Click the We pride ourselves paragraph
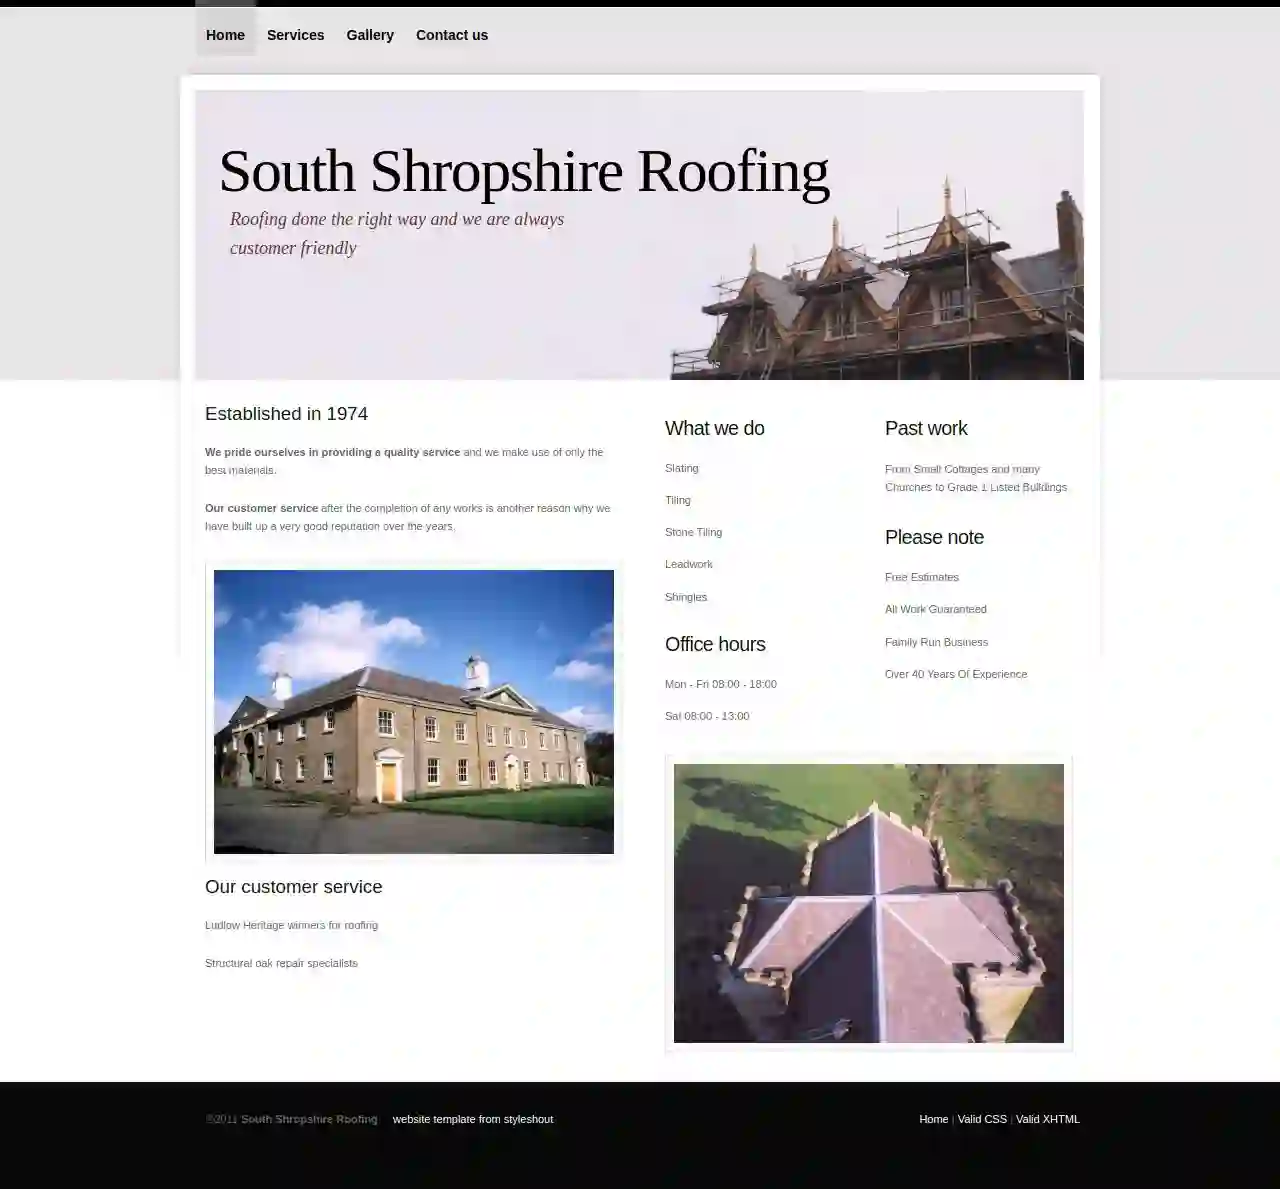The width and height of the screenshot is (1280, 1189). (404, 461)
